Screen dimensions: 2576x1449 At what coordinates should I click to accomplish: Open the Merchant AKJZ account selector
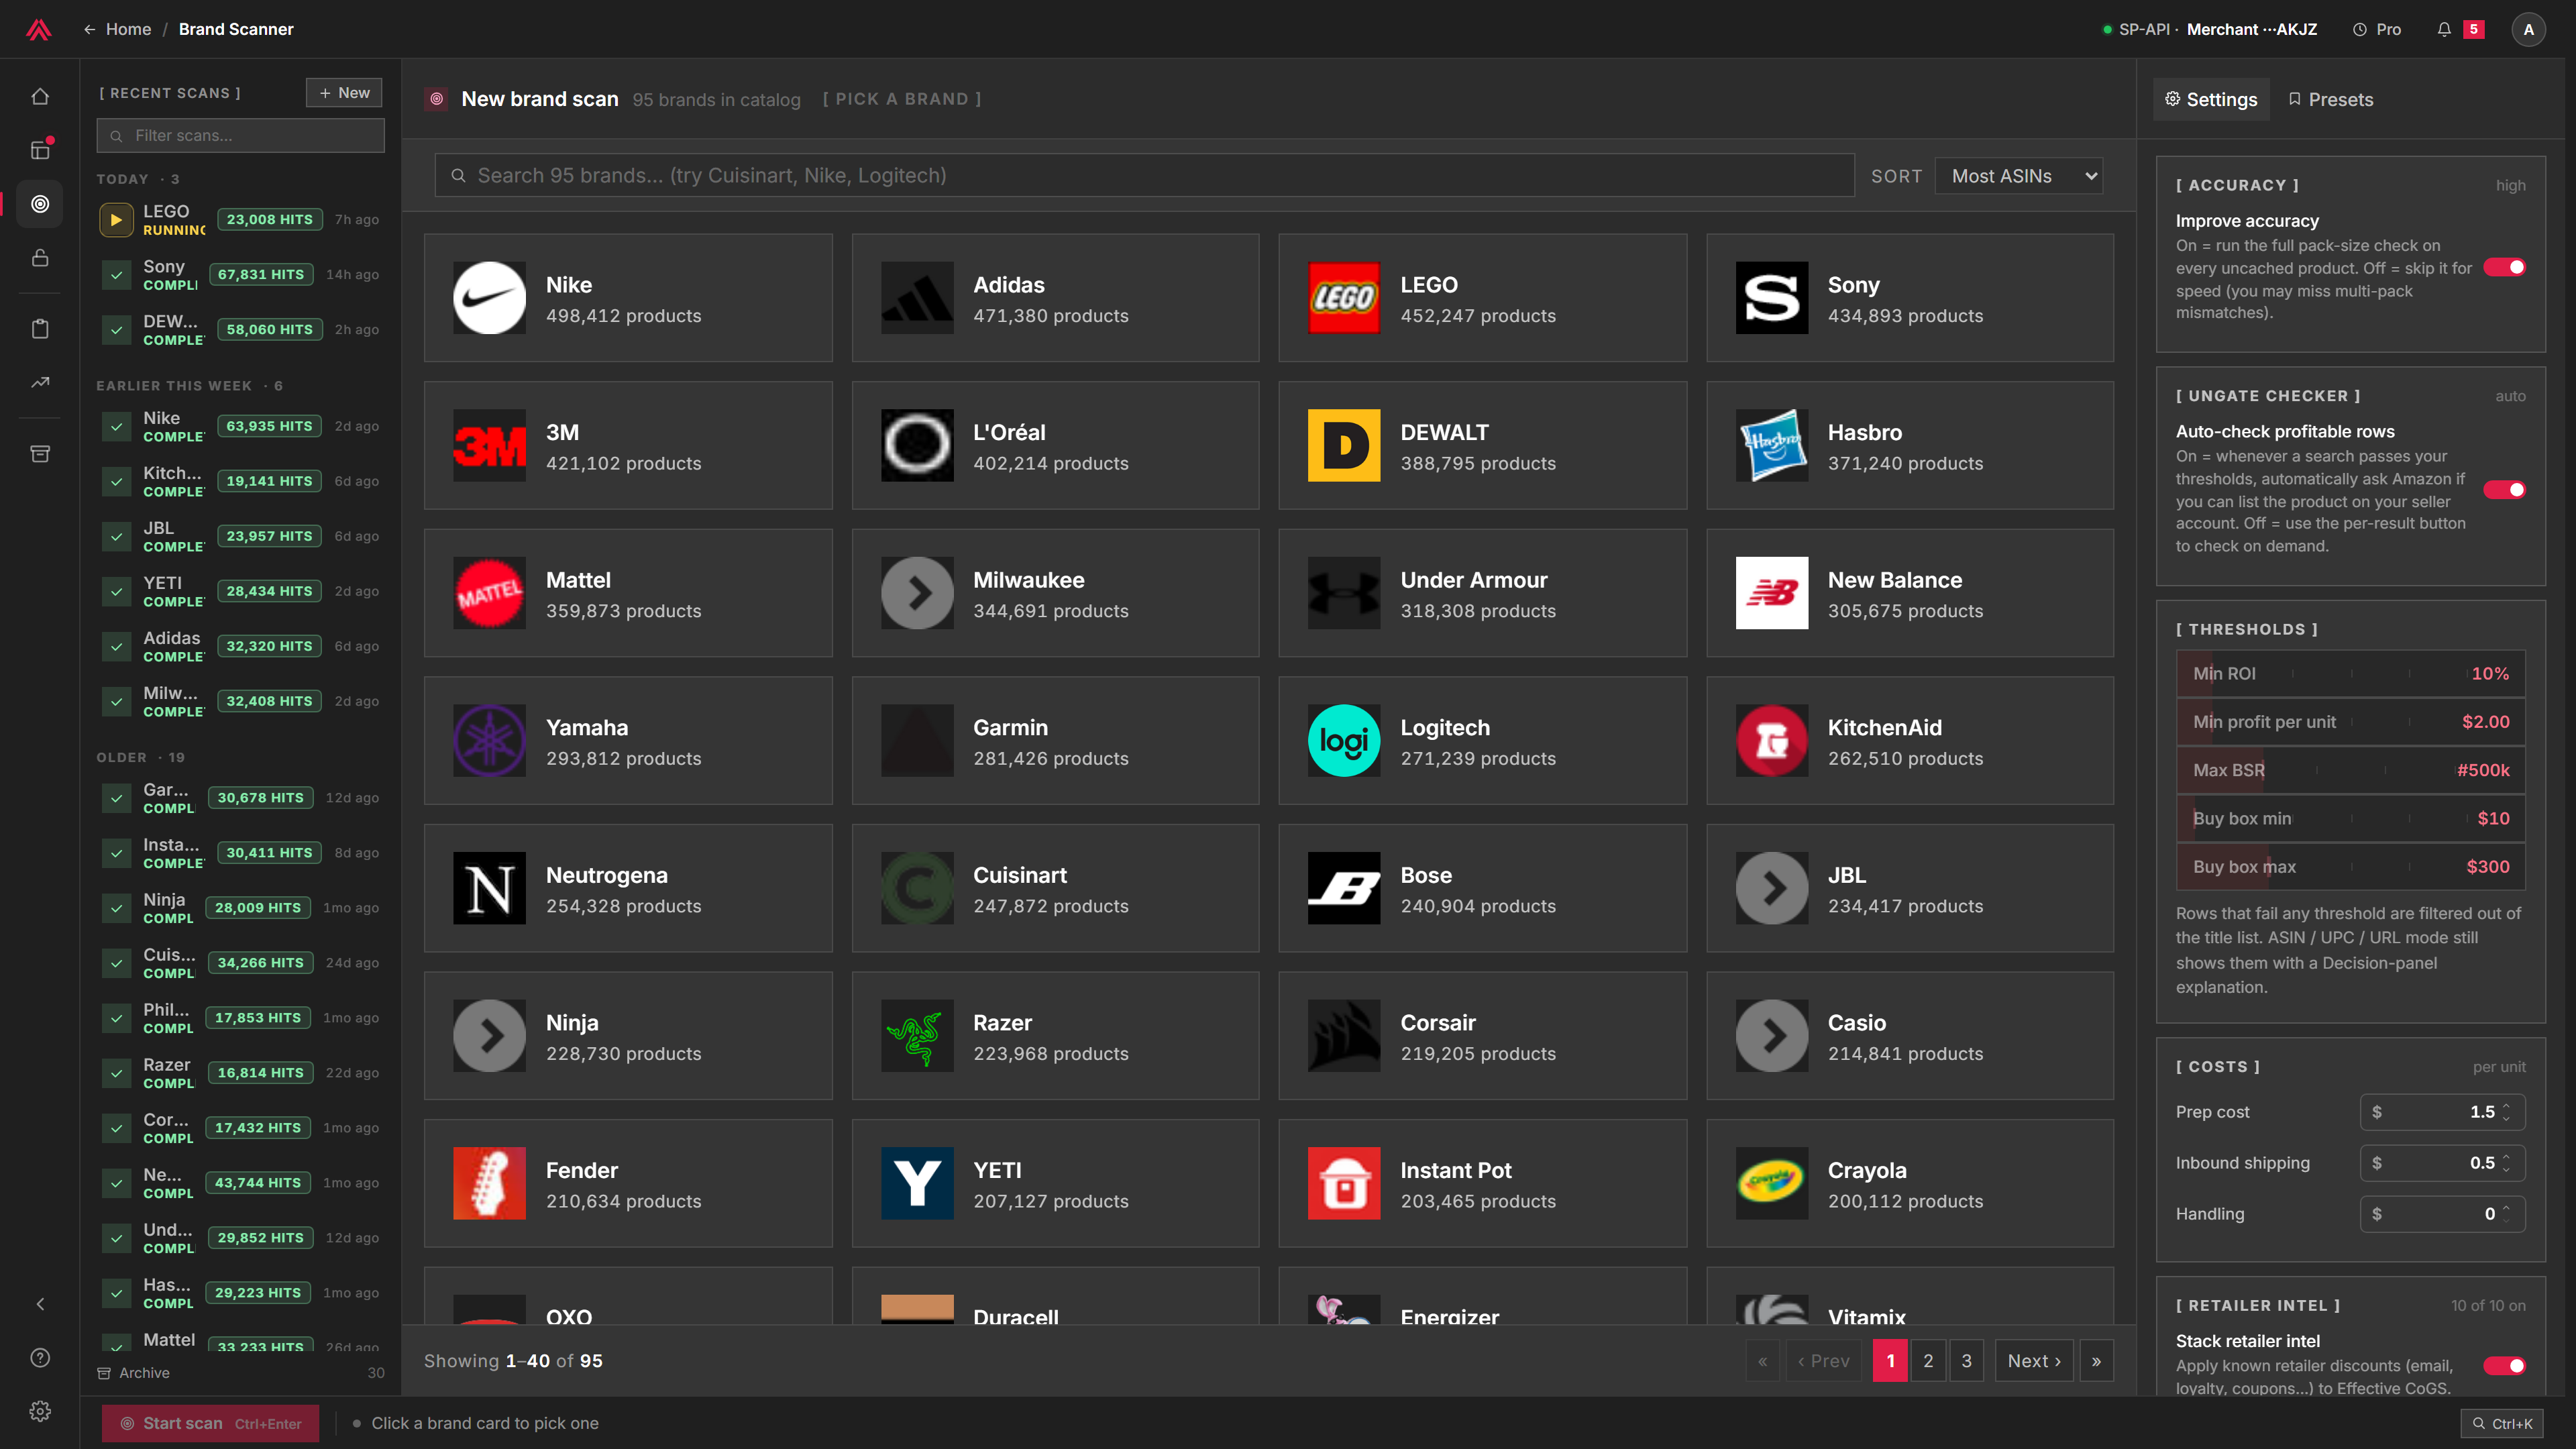tap(2210, 29)
